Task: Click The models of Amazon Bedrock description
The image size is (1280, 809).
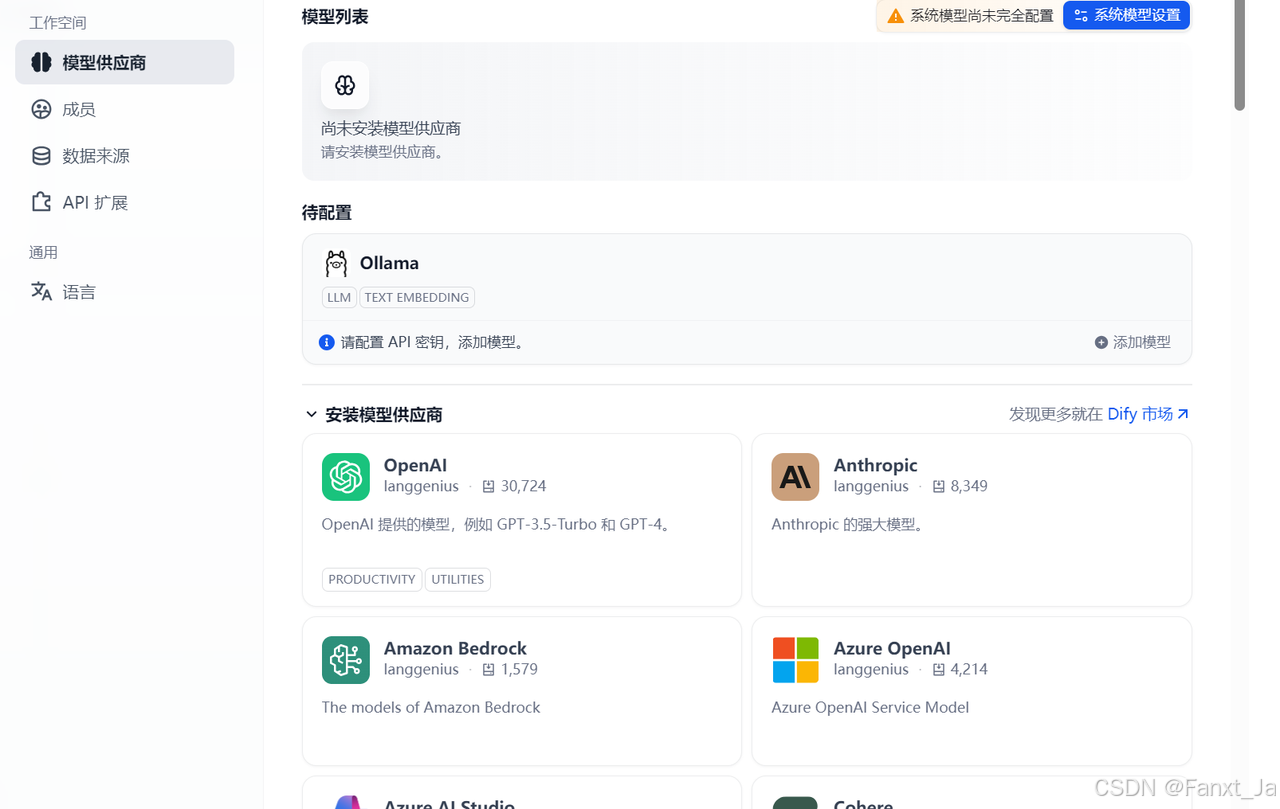Action: (x=431, y=707)
